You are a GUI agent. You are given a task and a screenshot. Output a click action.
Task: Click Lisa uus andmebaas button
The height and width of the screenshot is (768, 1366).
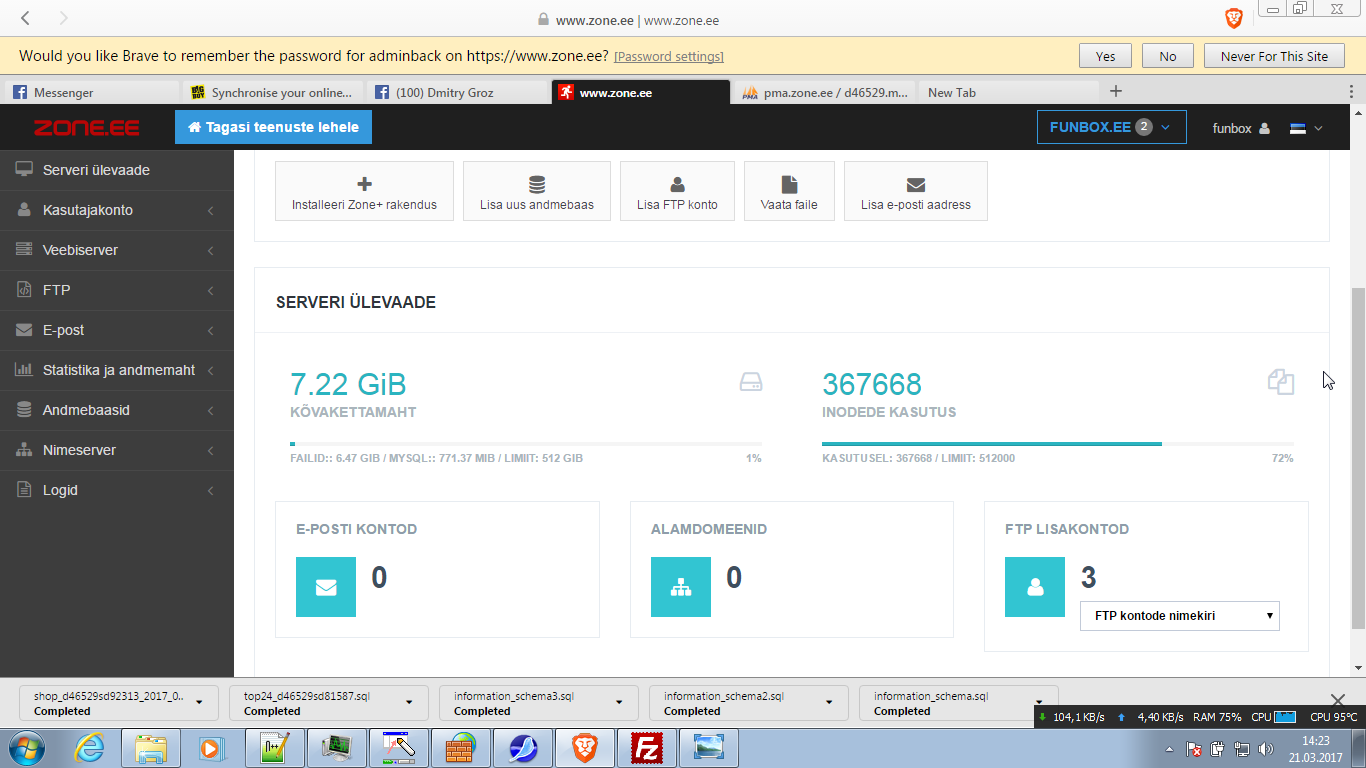click(x=537, y=191)
